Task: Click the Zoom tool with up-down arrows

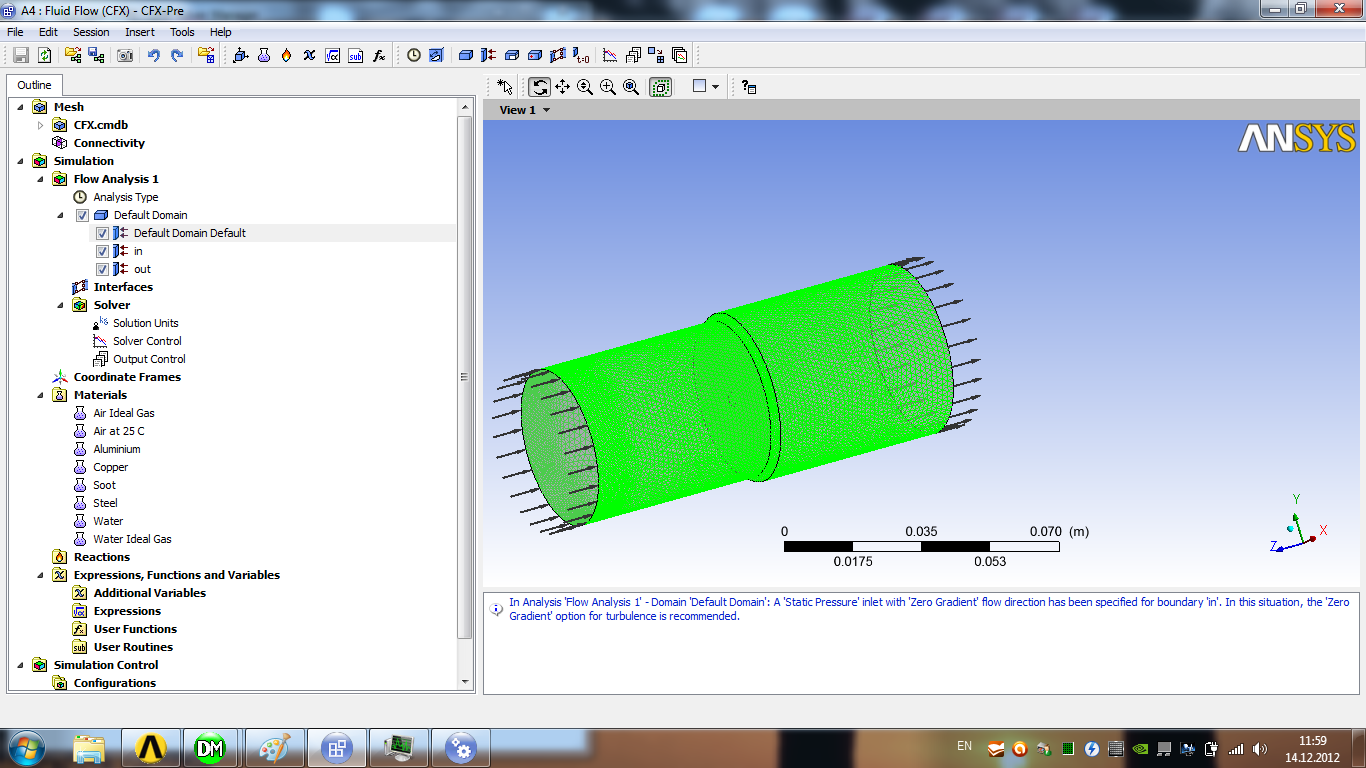Action: click(x=585, y=87)
